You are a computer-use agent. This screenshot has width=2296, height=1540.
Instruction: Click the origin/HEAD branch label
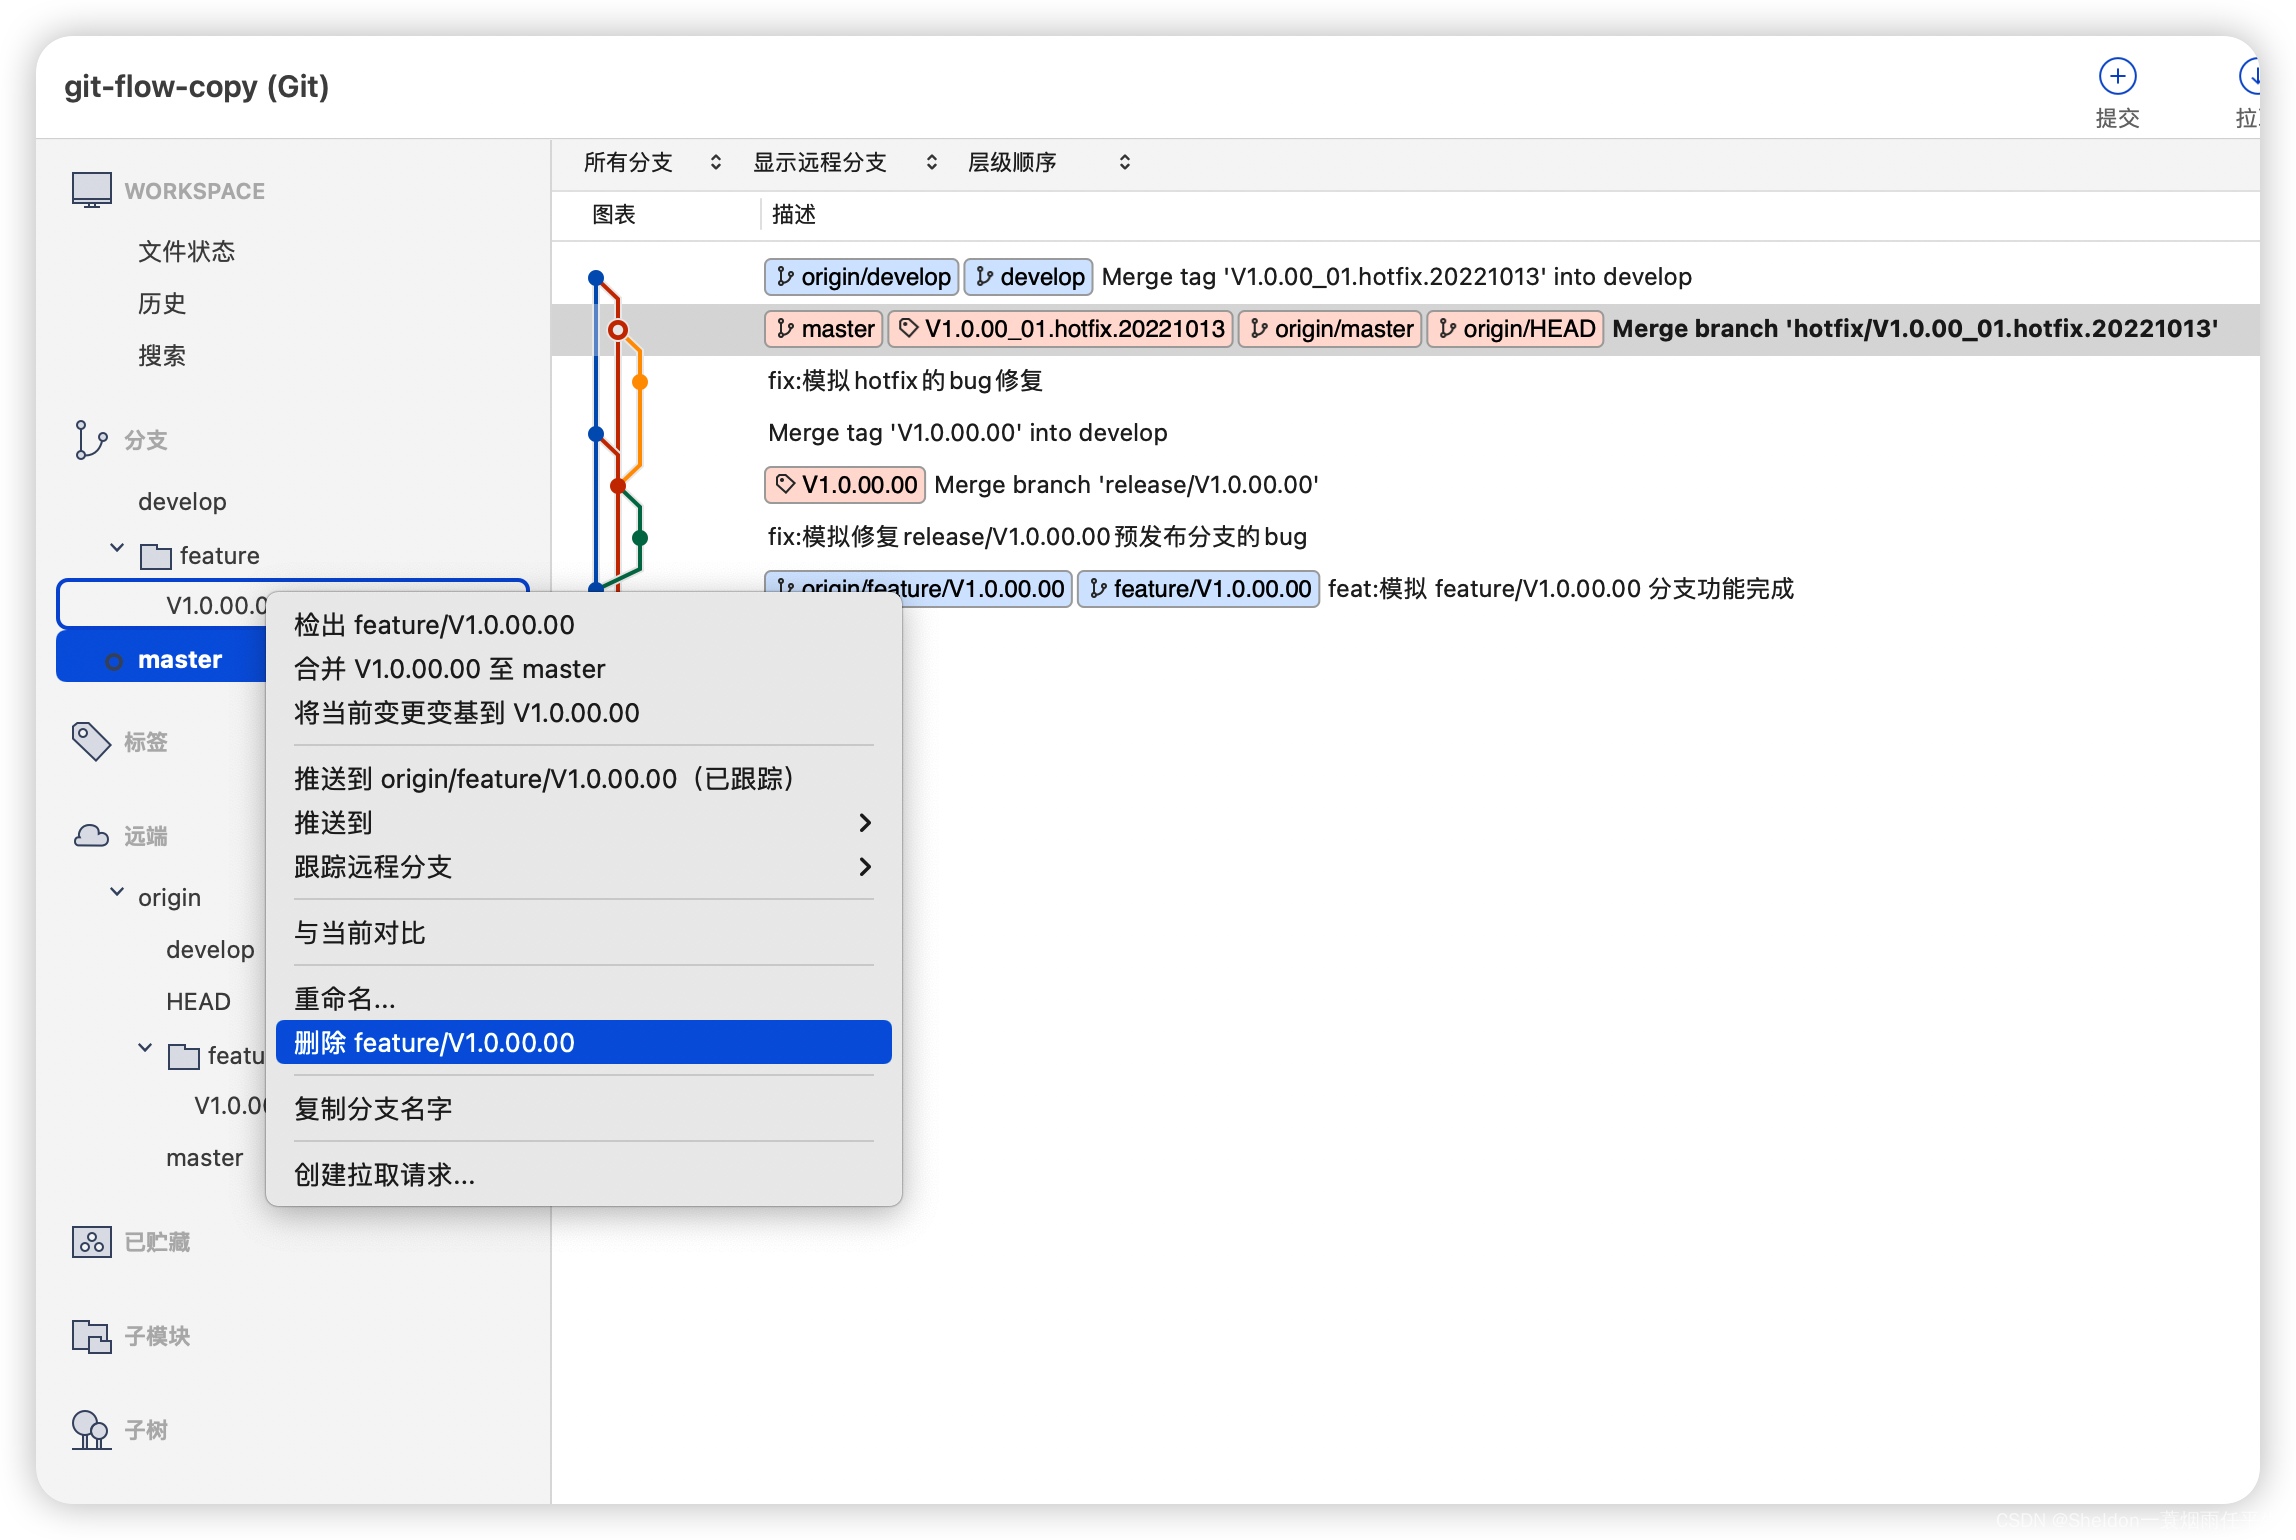pos(1516,329)
